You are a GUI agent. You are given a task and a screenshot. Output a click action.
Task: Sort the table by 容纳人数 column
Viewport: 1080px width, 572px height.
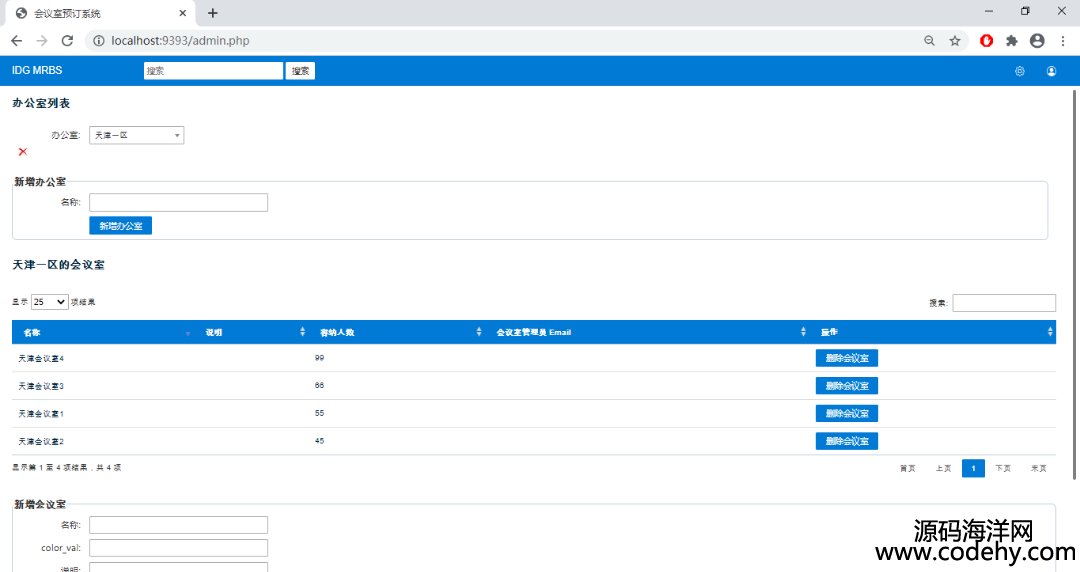[398, 332]
